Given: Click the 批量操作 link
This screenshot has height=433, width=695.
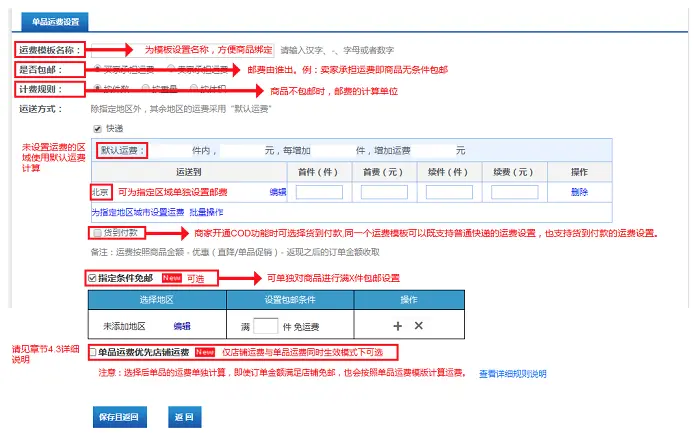Looking at the screenshot, I should [206, 212].
